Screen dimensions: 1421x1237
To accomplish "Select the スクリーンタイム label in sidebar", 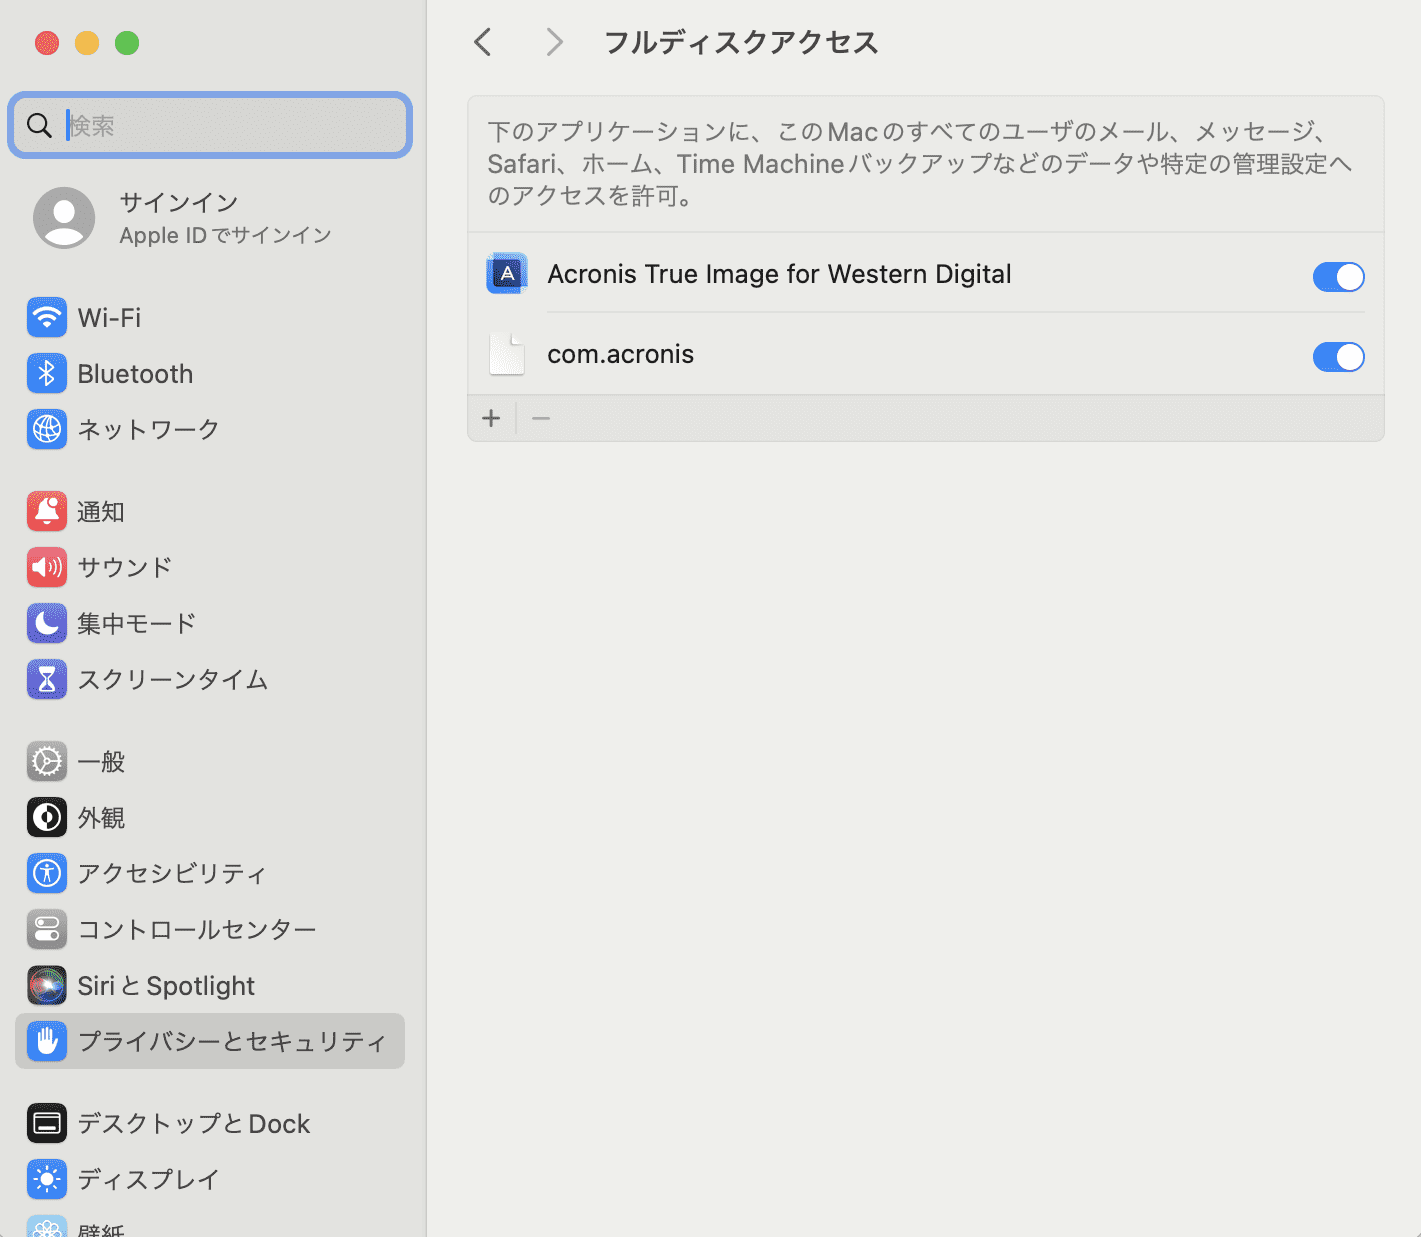I will (173, 679).
